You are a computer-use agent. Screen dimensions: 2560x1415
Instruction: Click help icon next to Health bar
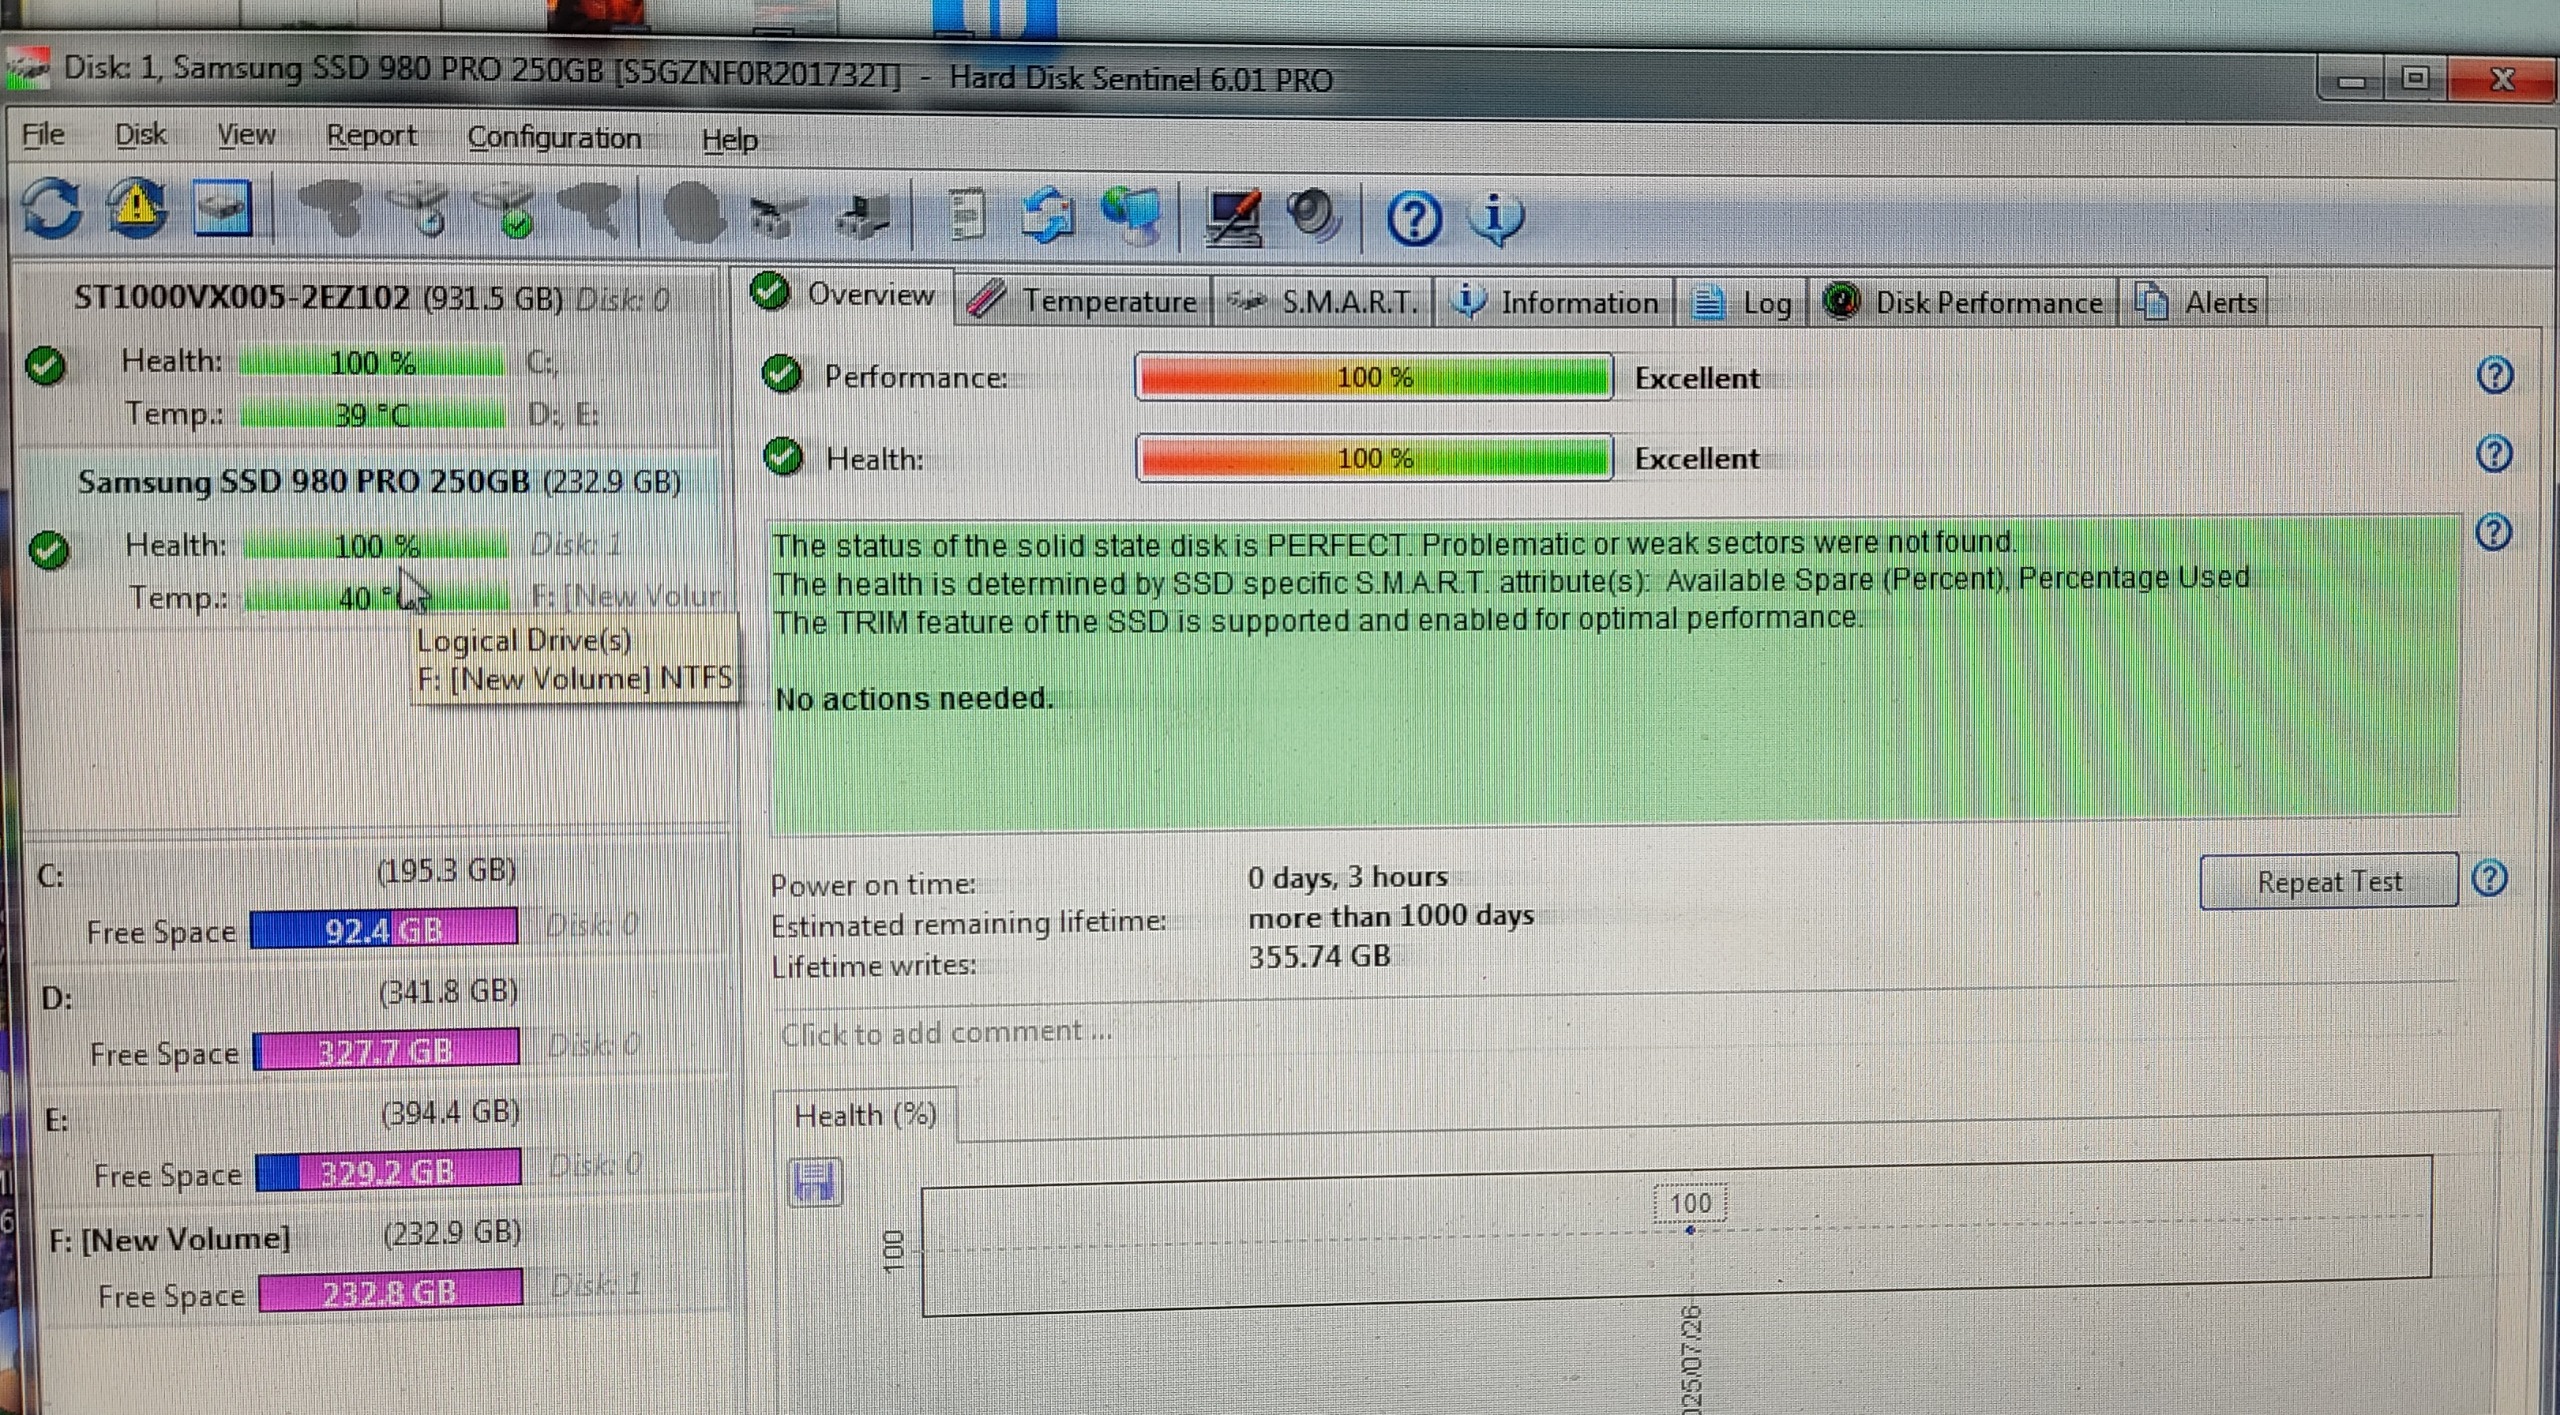coord(2495,454)
